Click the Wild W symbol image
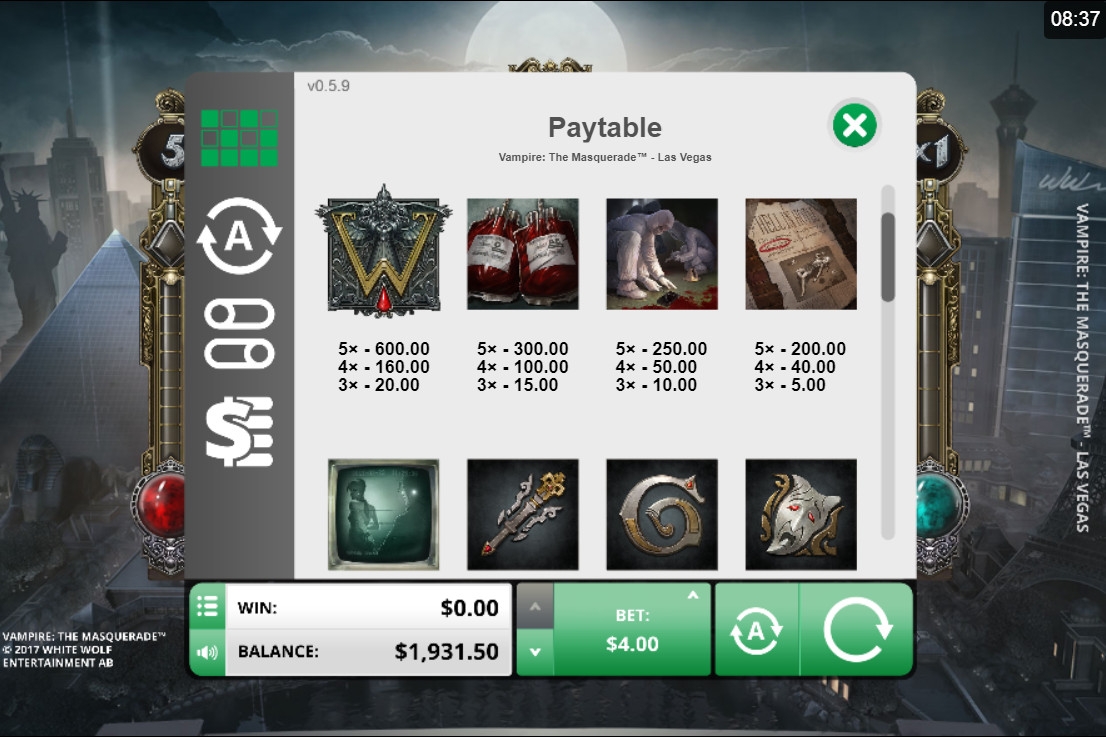The image size is (1106, 737). tap(383, 250)
